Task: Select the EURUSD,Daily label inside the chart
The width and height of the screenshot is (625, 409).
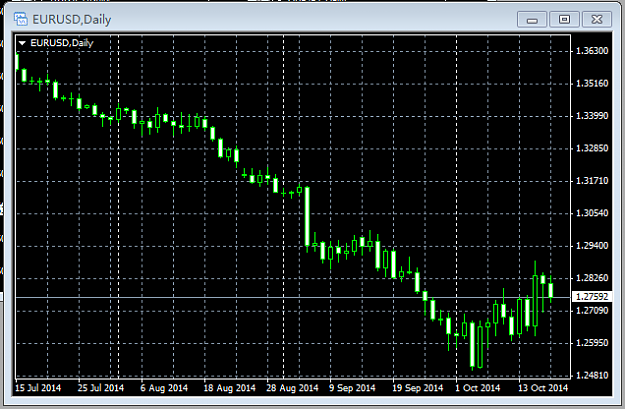Action: pos(62,43)
